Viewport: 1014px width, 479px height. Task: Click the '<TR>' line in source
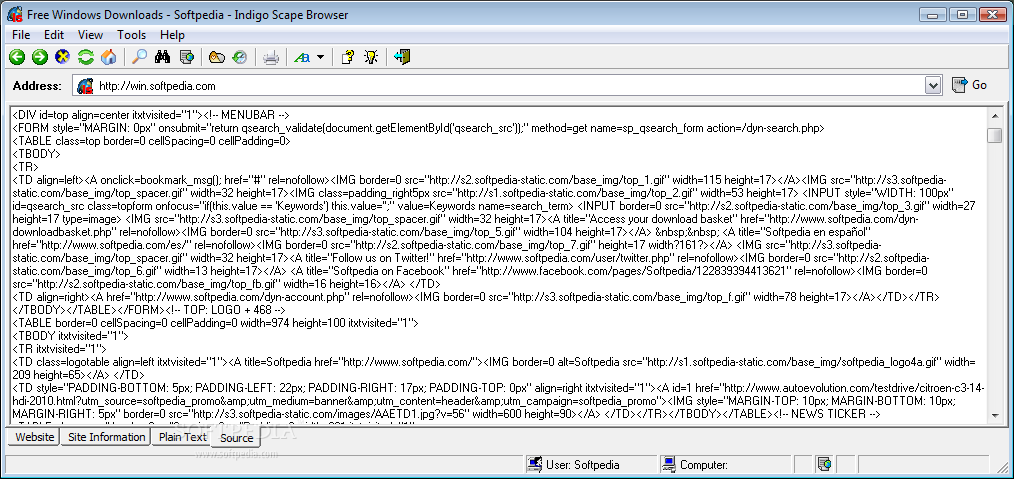pos(26,167)
